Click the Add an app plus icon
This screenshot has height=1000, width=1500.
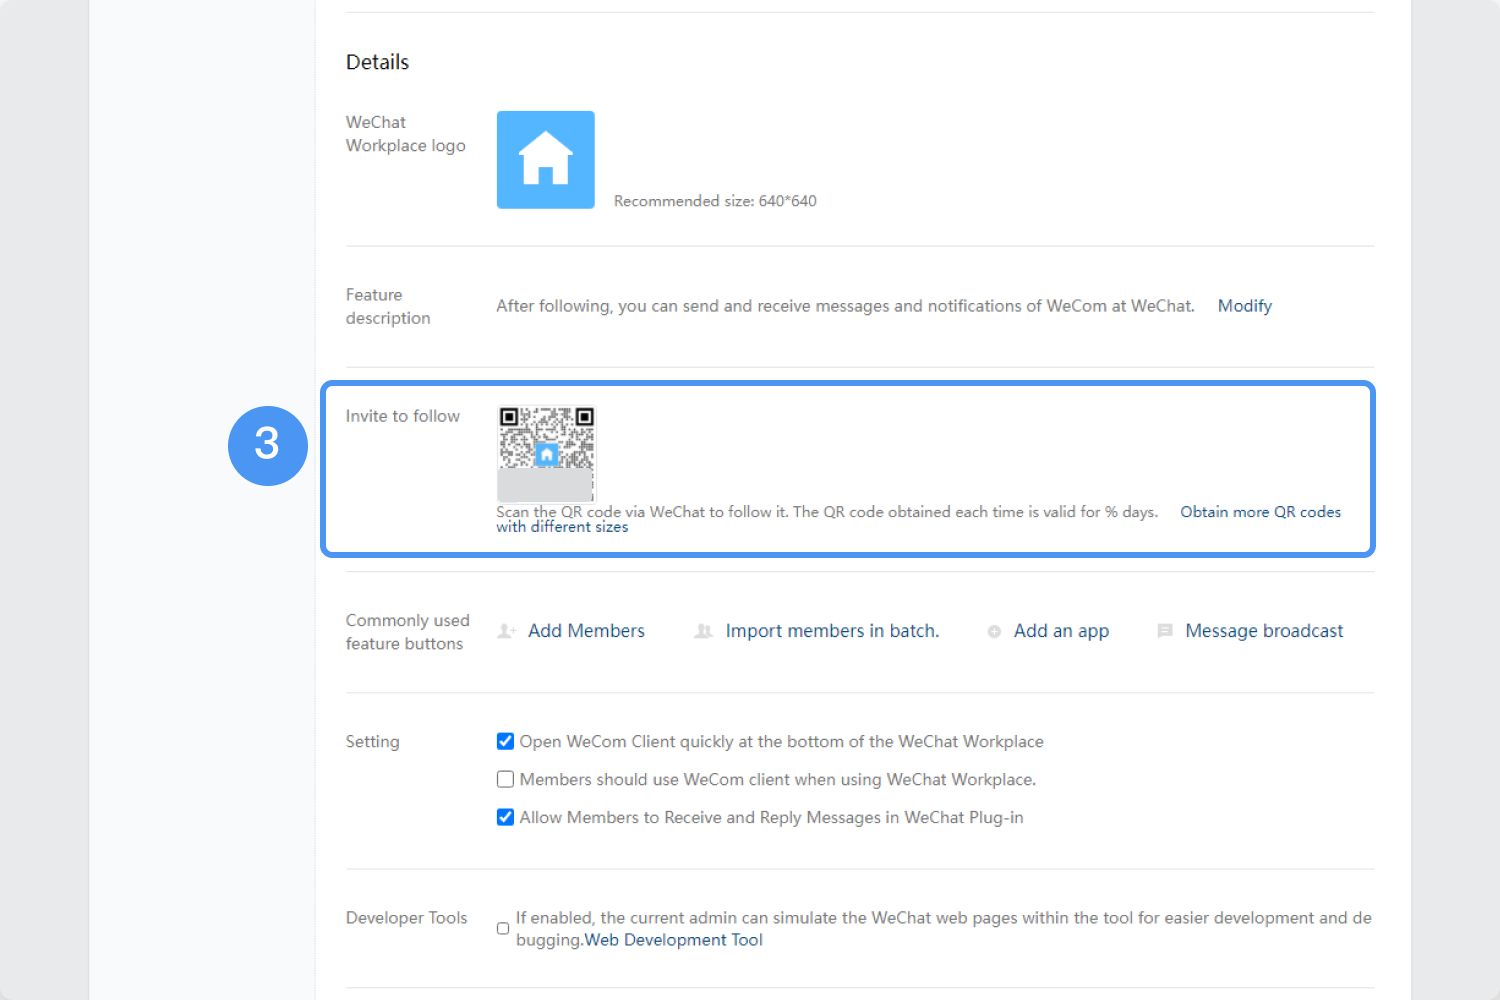(994, 631)
